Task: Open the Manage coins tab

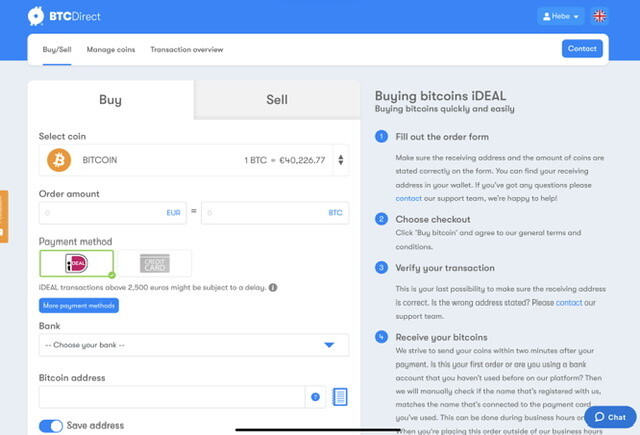Action: pos(111,50)
